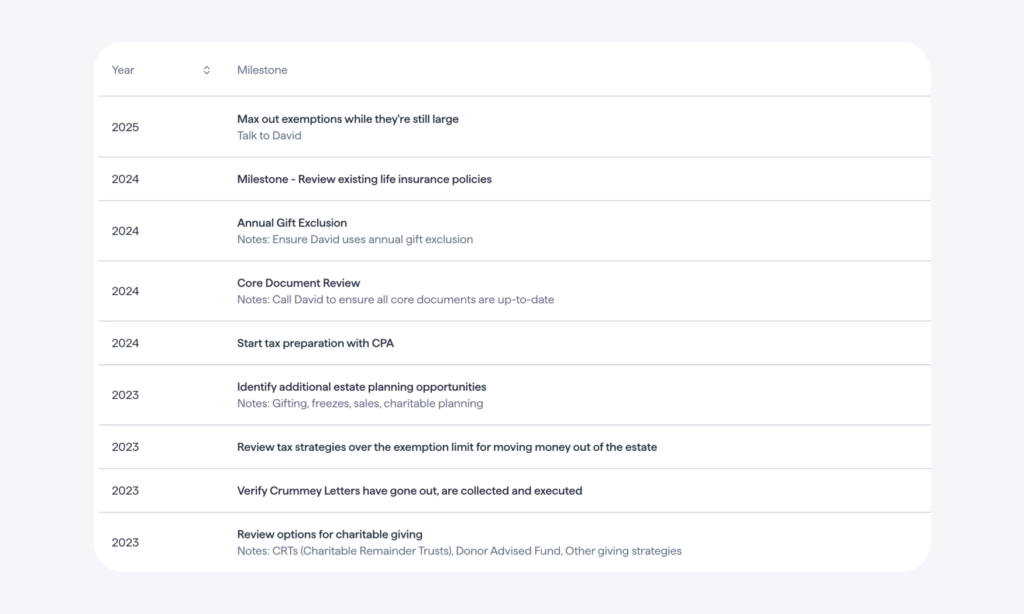Open 'Max out exemptions while they're still large' milestone

click(347, 119)
